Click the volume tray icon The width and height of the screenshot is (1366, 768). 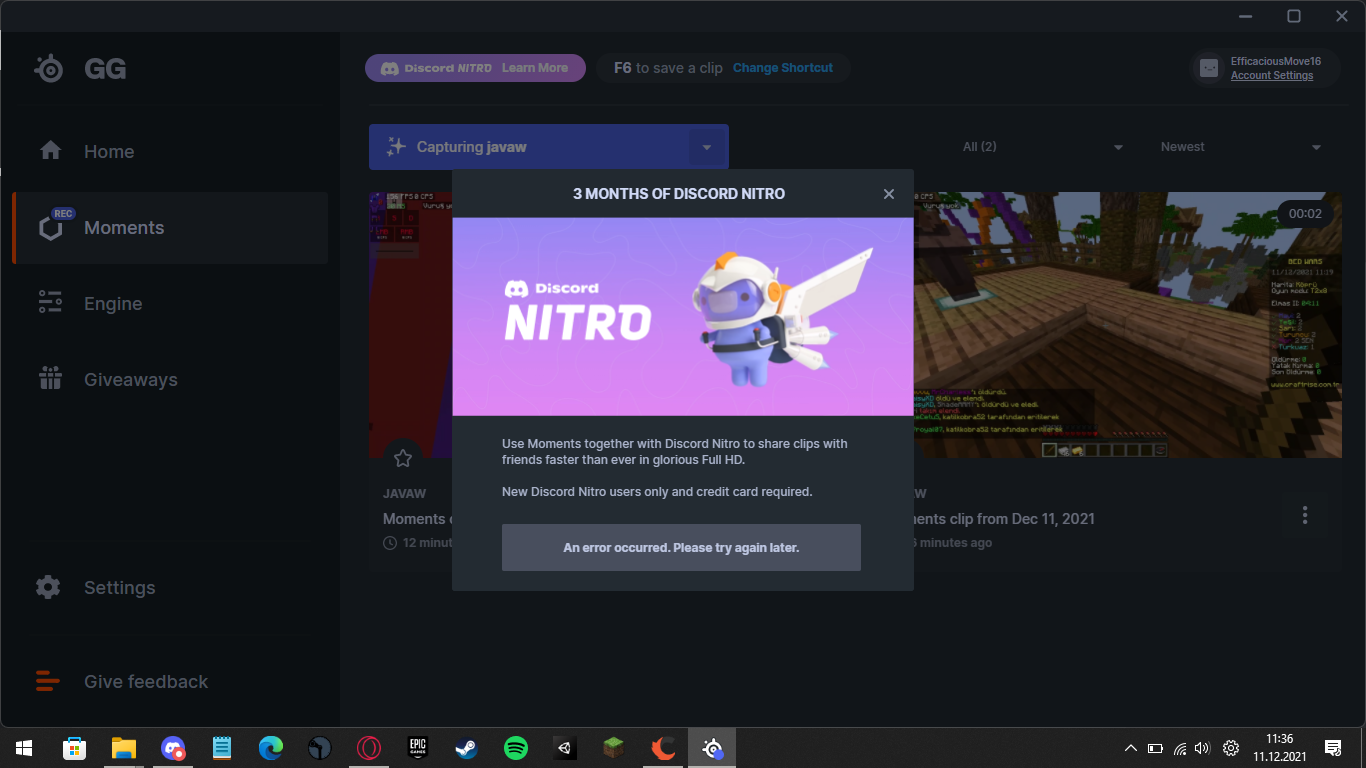coord(1202,748)
